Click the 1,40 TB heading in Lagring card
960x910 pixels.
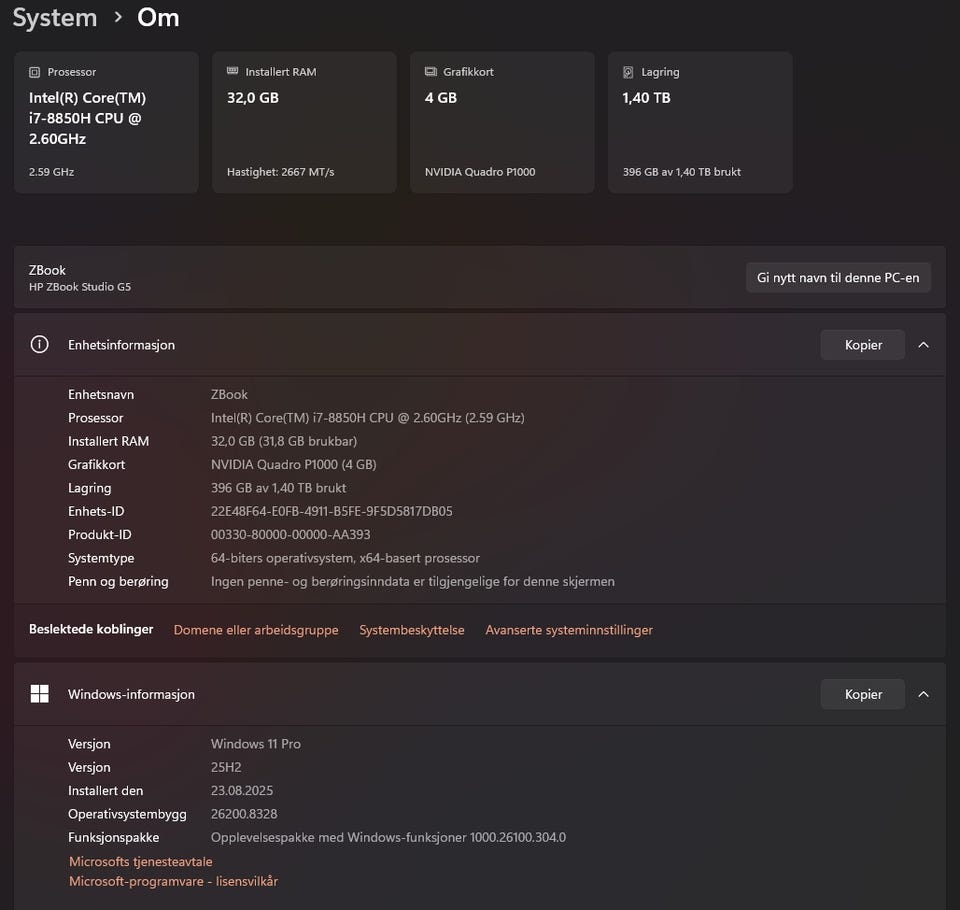[x=647, y=98]
